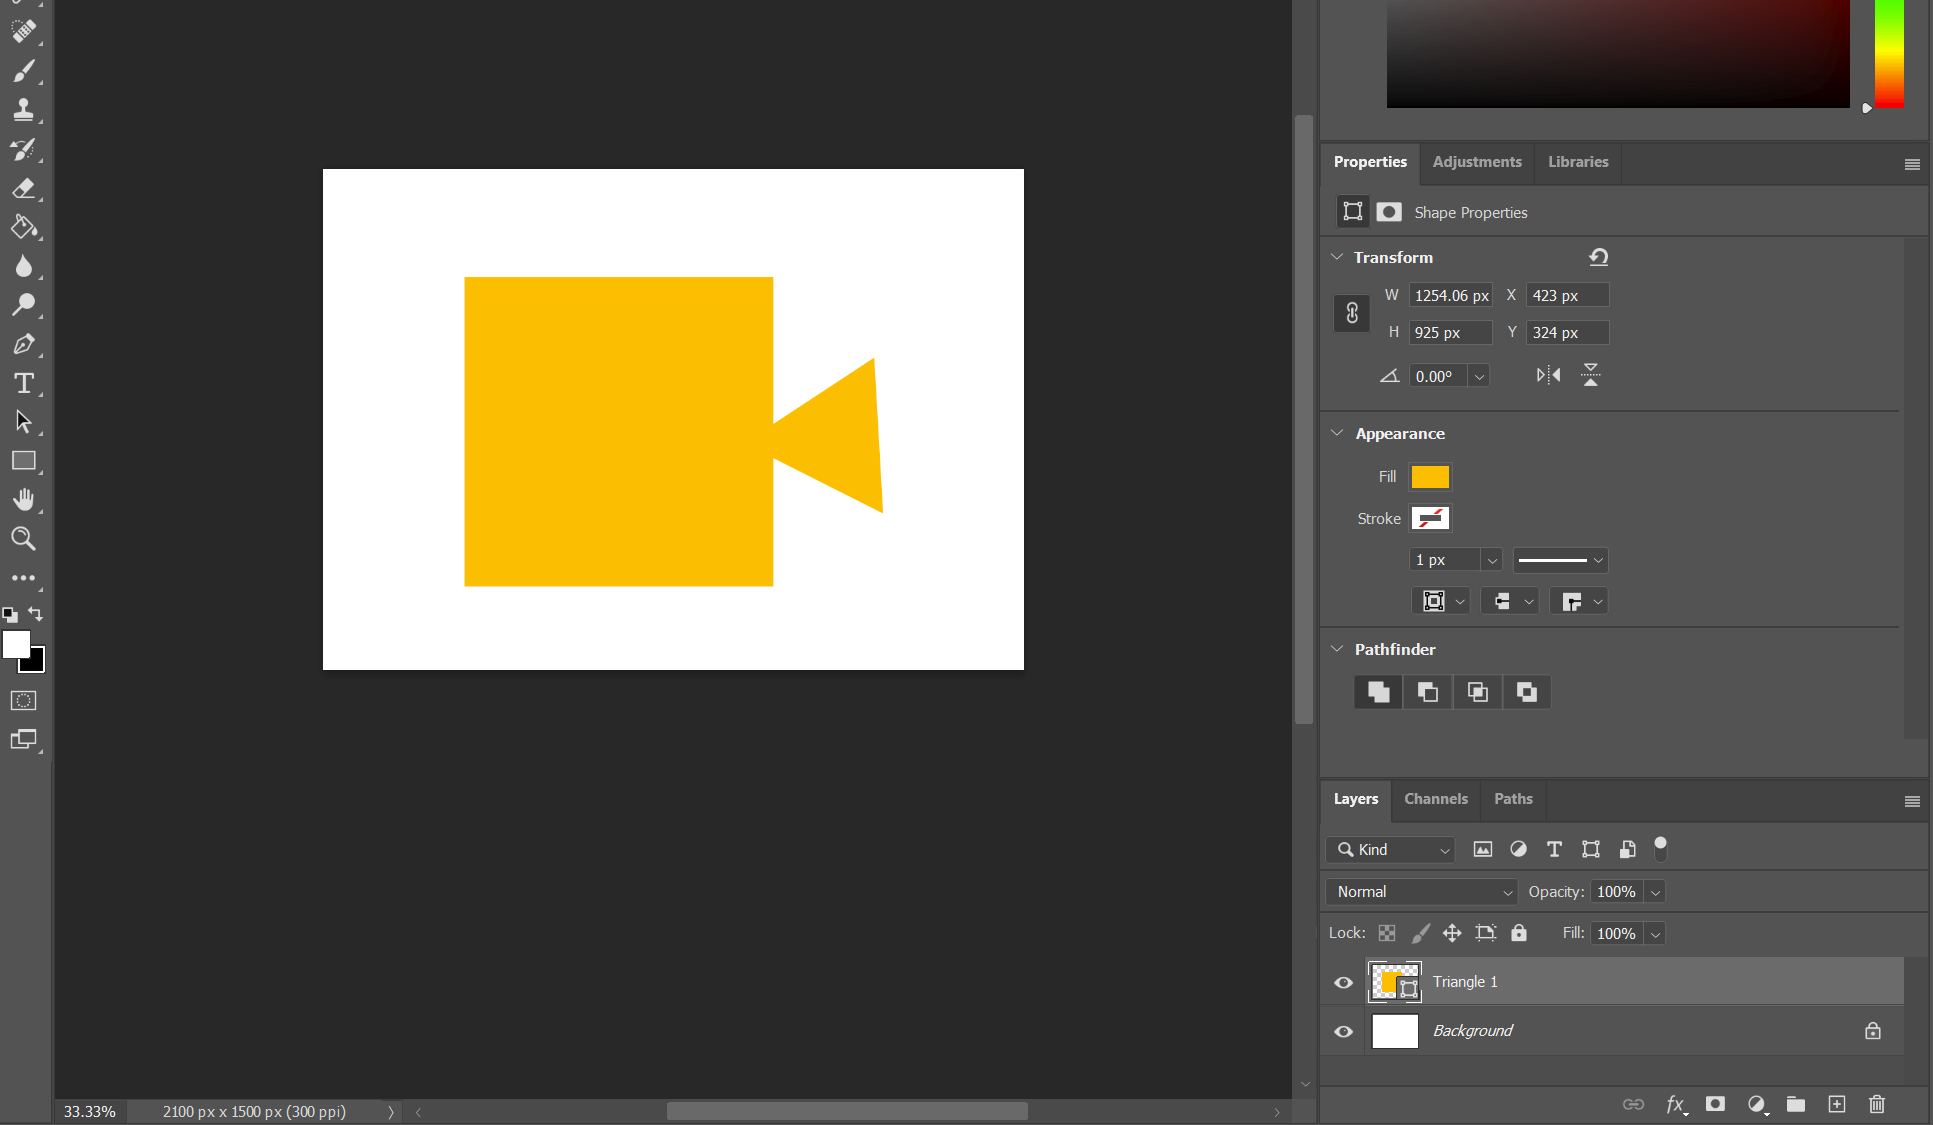Select the Pen tool
Image resolution: width=1933 pixels, height=1125 pixels.
point(24,344)
